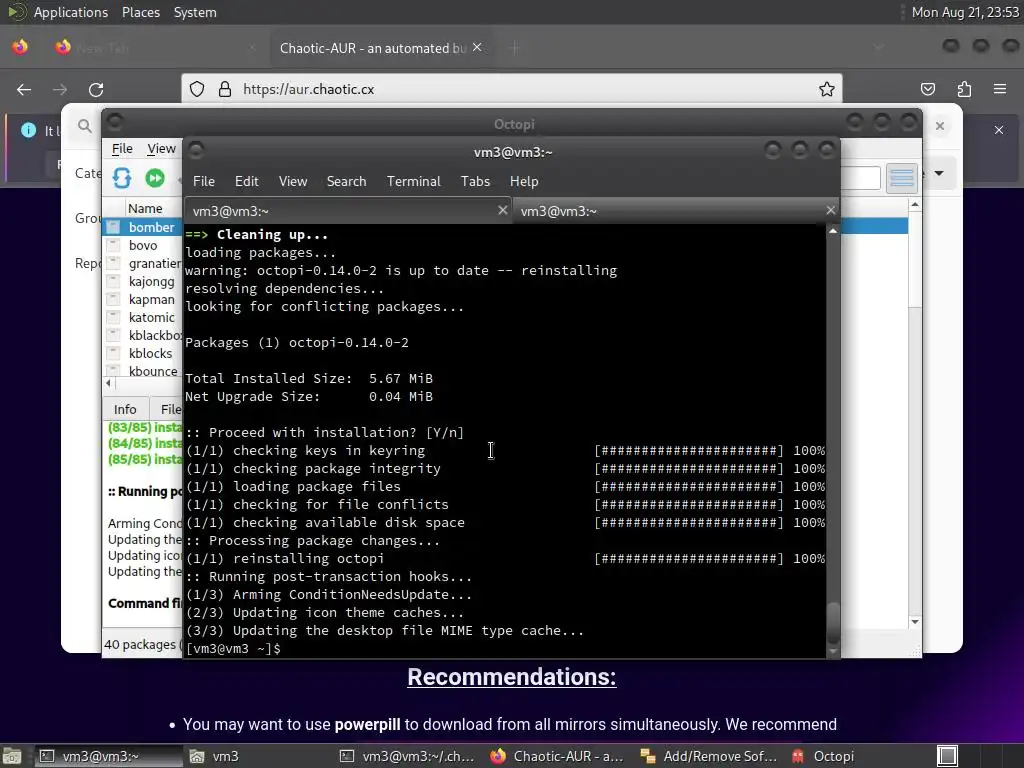1024x768 pixels.
Task: Click terminal scrollbar up arrow
Action: click(833, 231)
